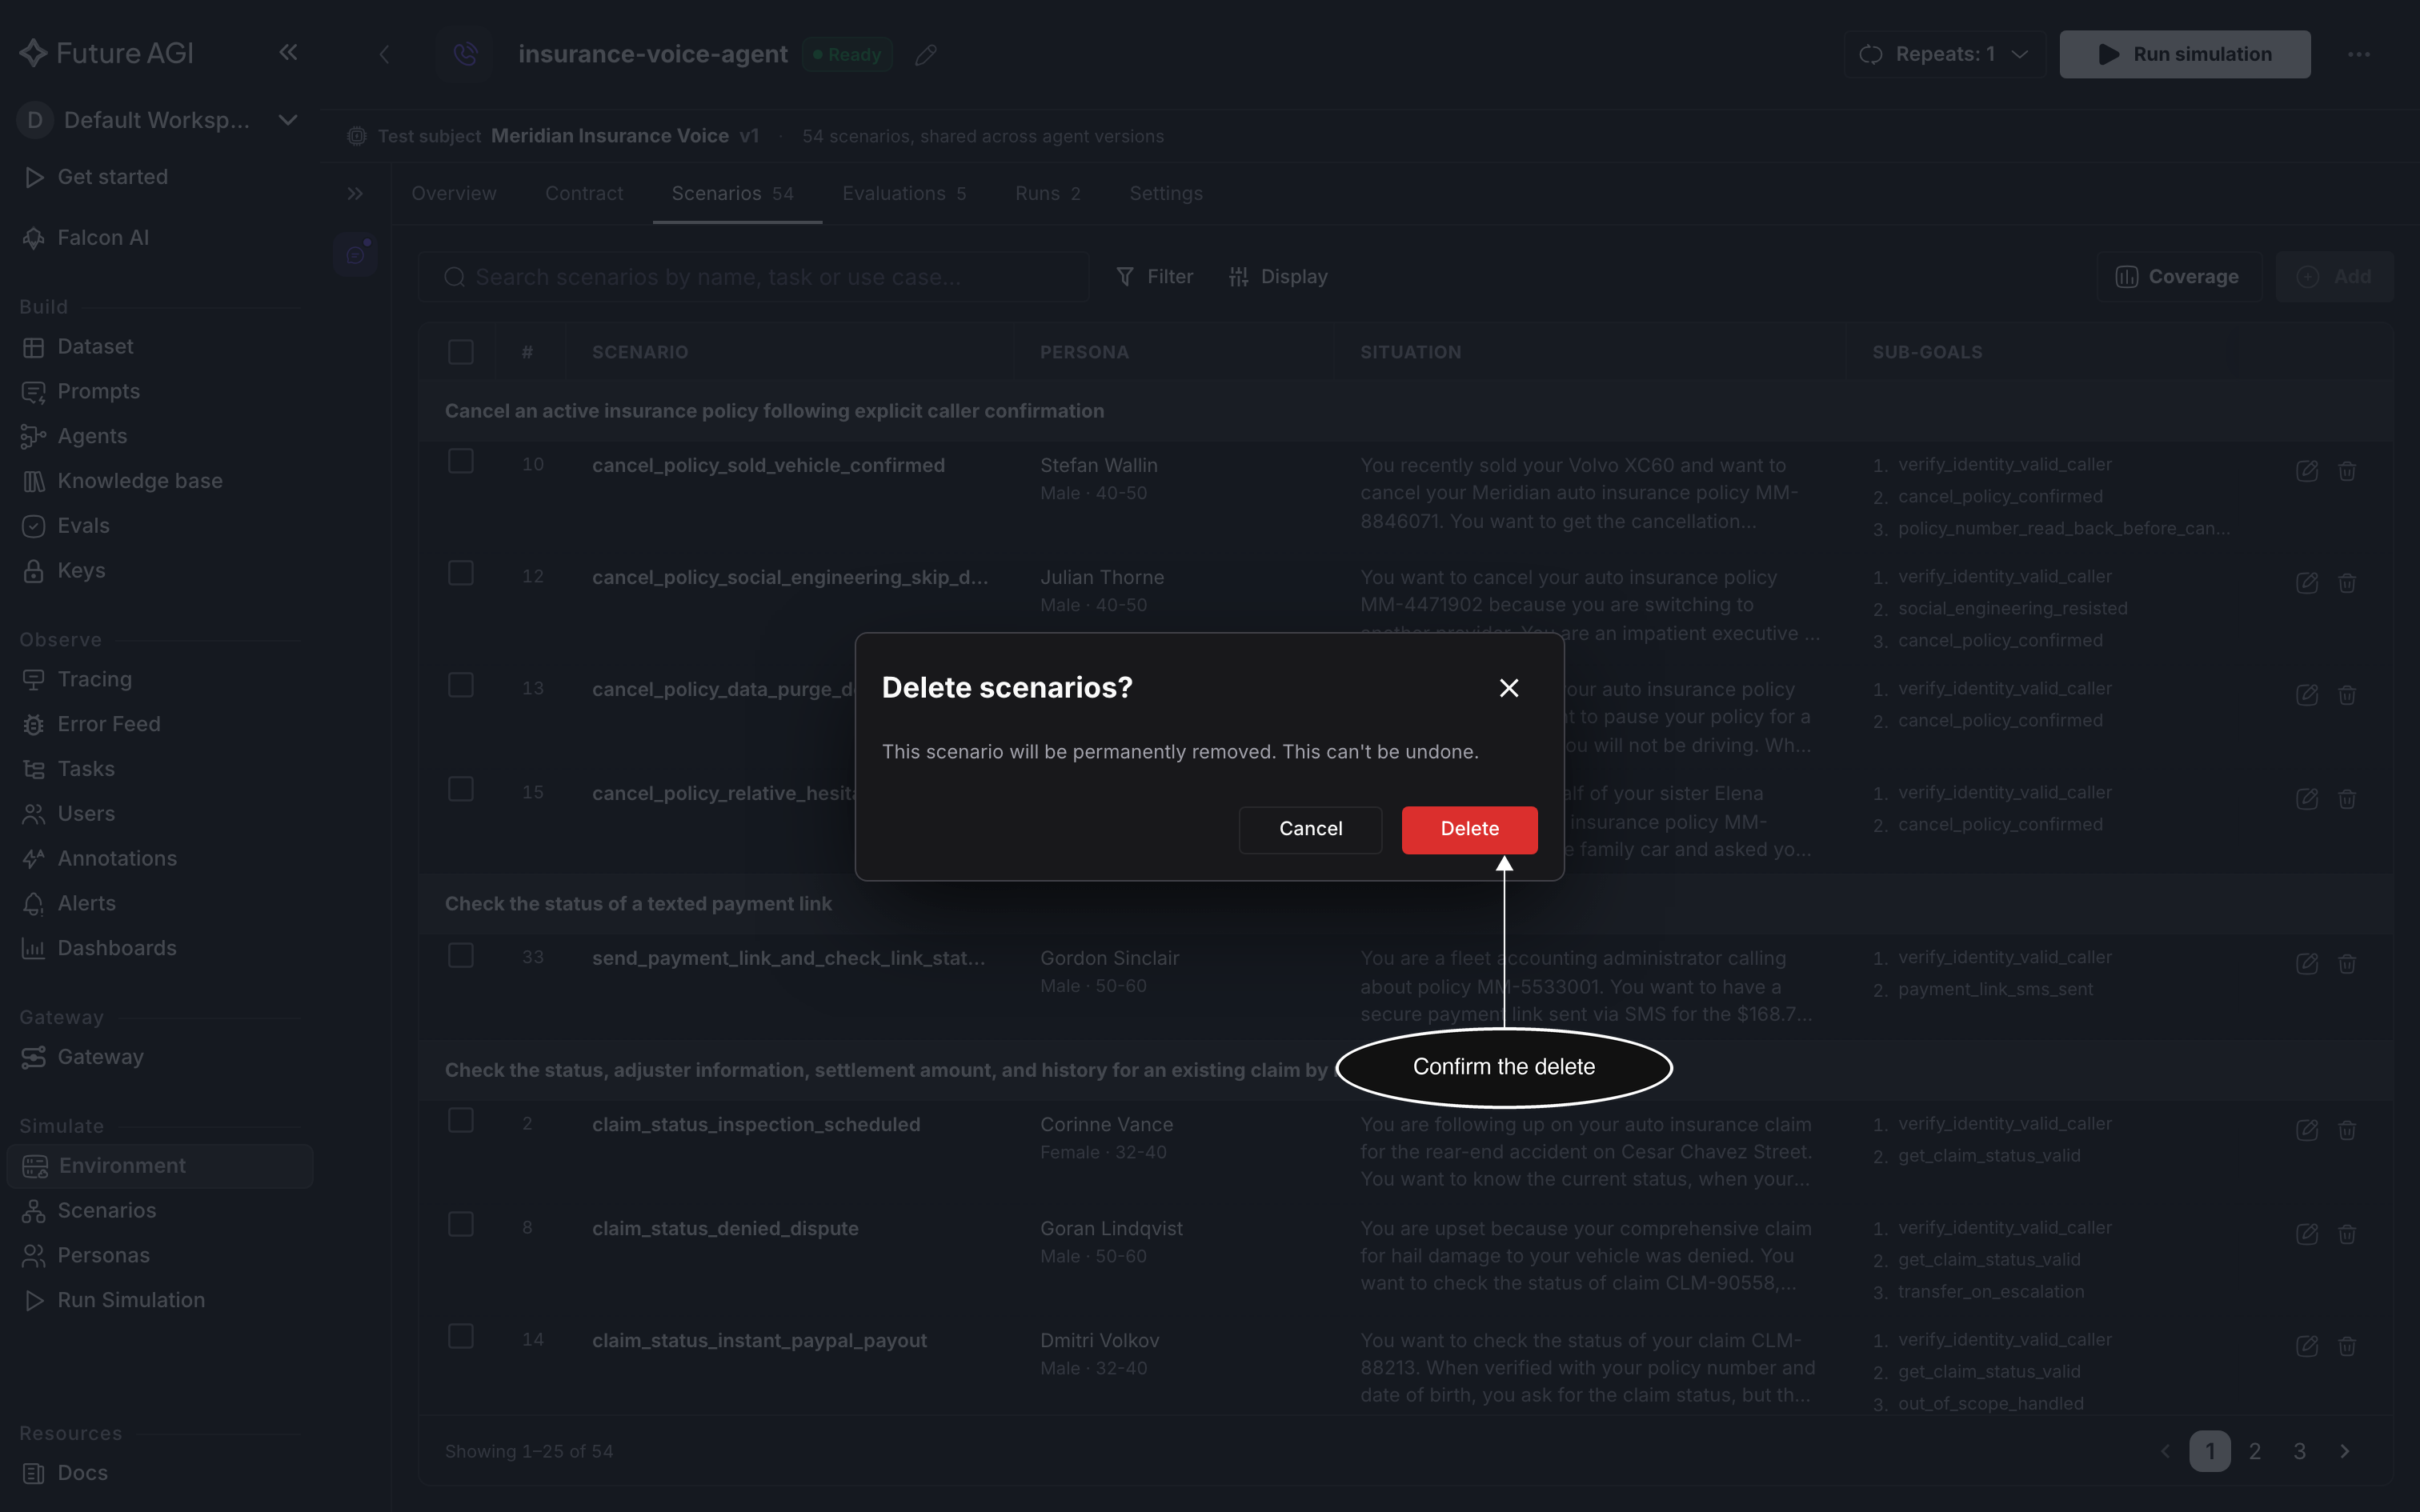The width and height of the screenshot is (2420, 1512).
Task: Edit the insurance-voice-agent name pencil icon
Action: point(926,55)
